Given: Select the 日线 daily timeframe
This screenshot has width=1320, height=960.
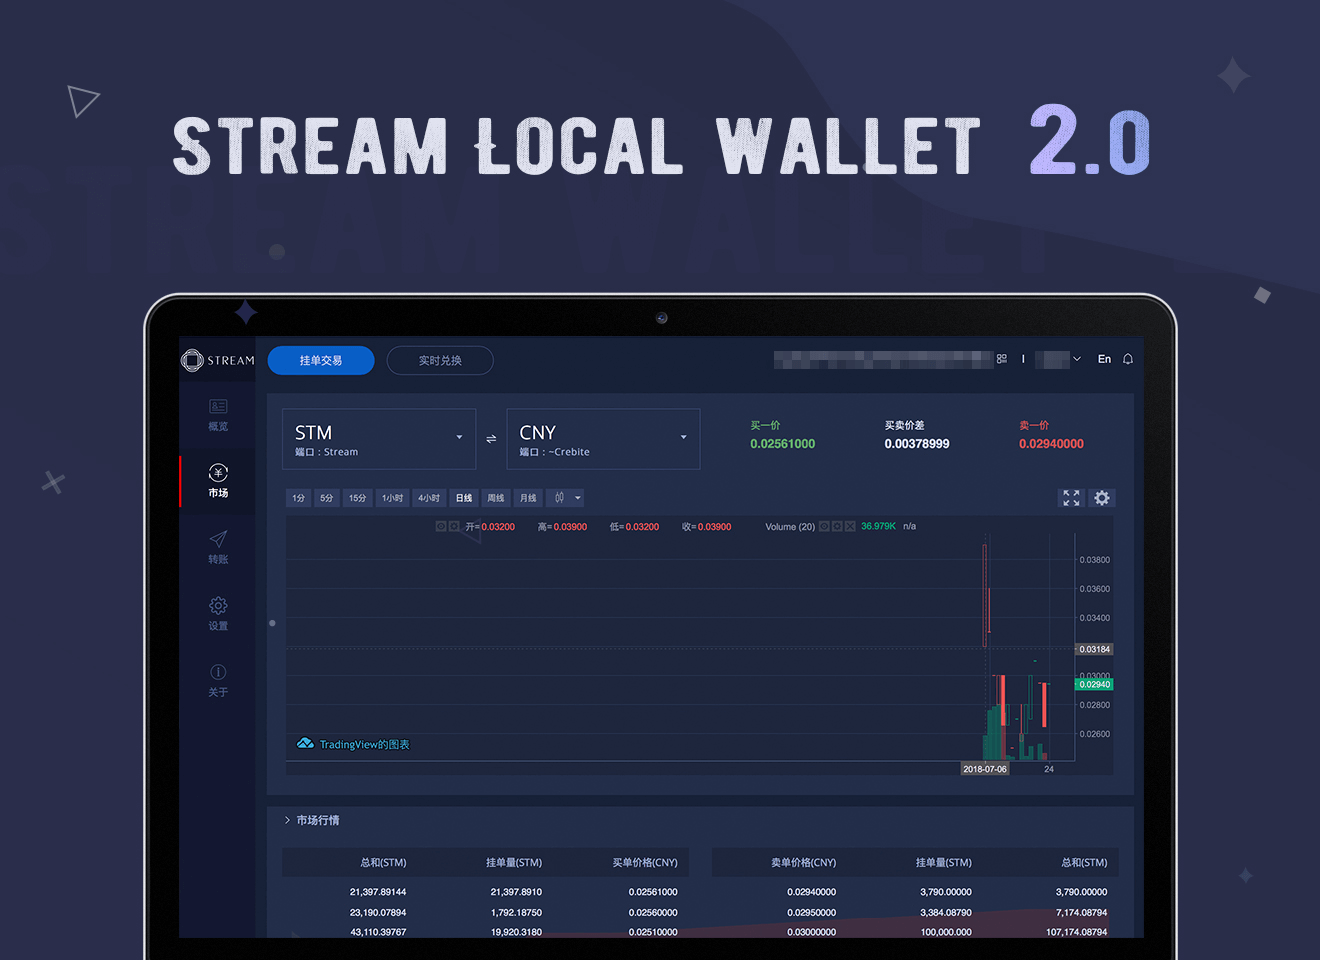Looking at the screenshot, I should click(464, 498).
